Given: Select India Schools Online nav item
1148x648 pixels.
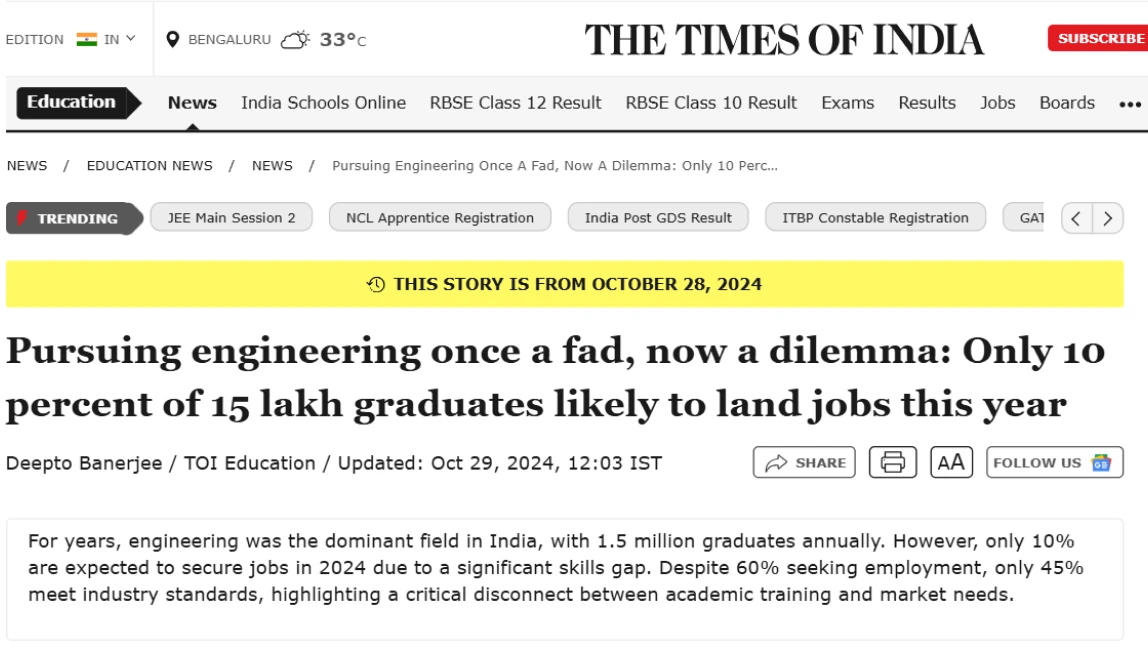Looking at the screenshot, I should pos(323,103).
